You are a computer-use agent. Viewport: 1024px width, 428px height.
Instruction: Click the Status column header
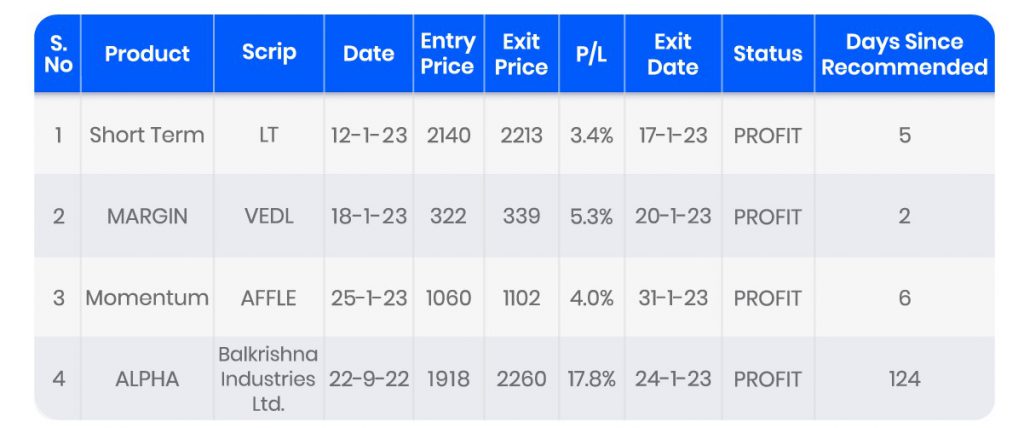tap(767, 54)
